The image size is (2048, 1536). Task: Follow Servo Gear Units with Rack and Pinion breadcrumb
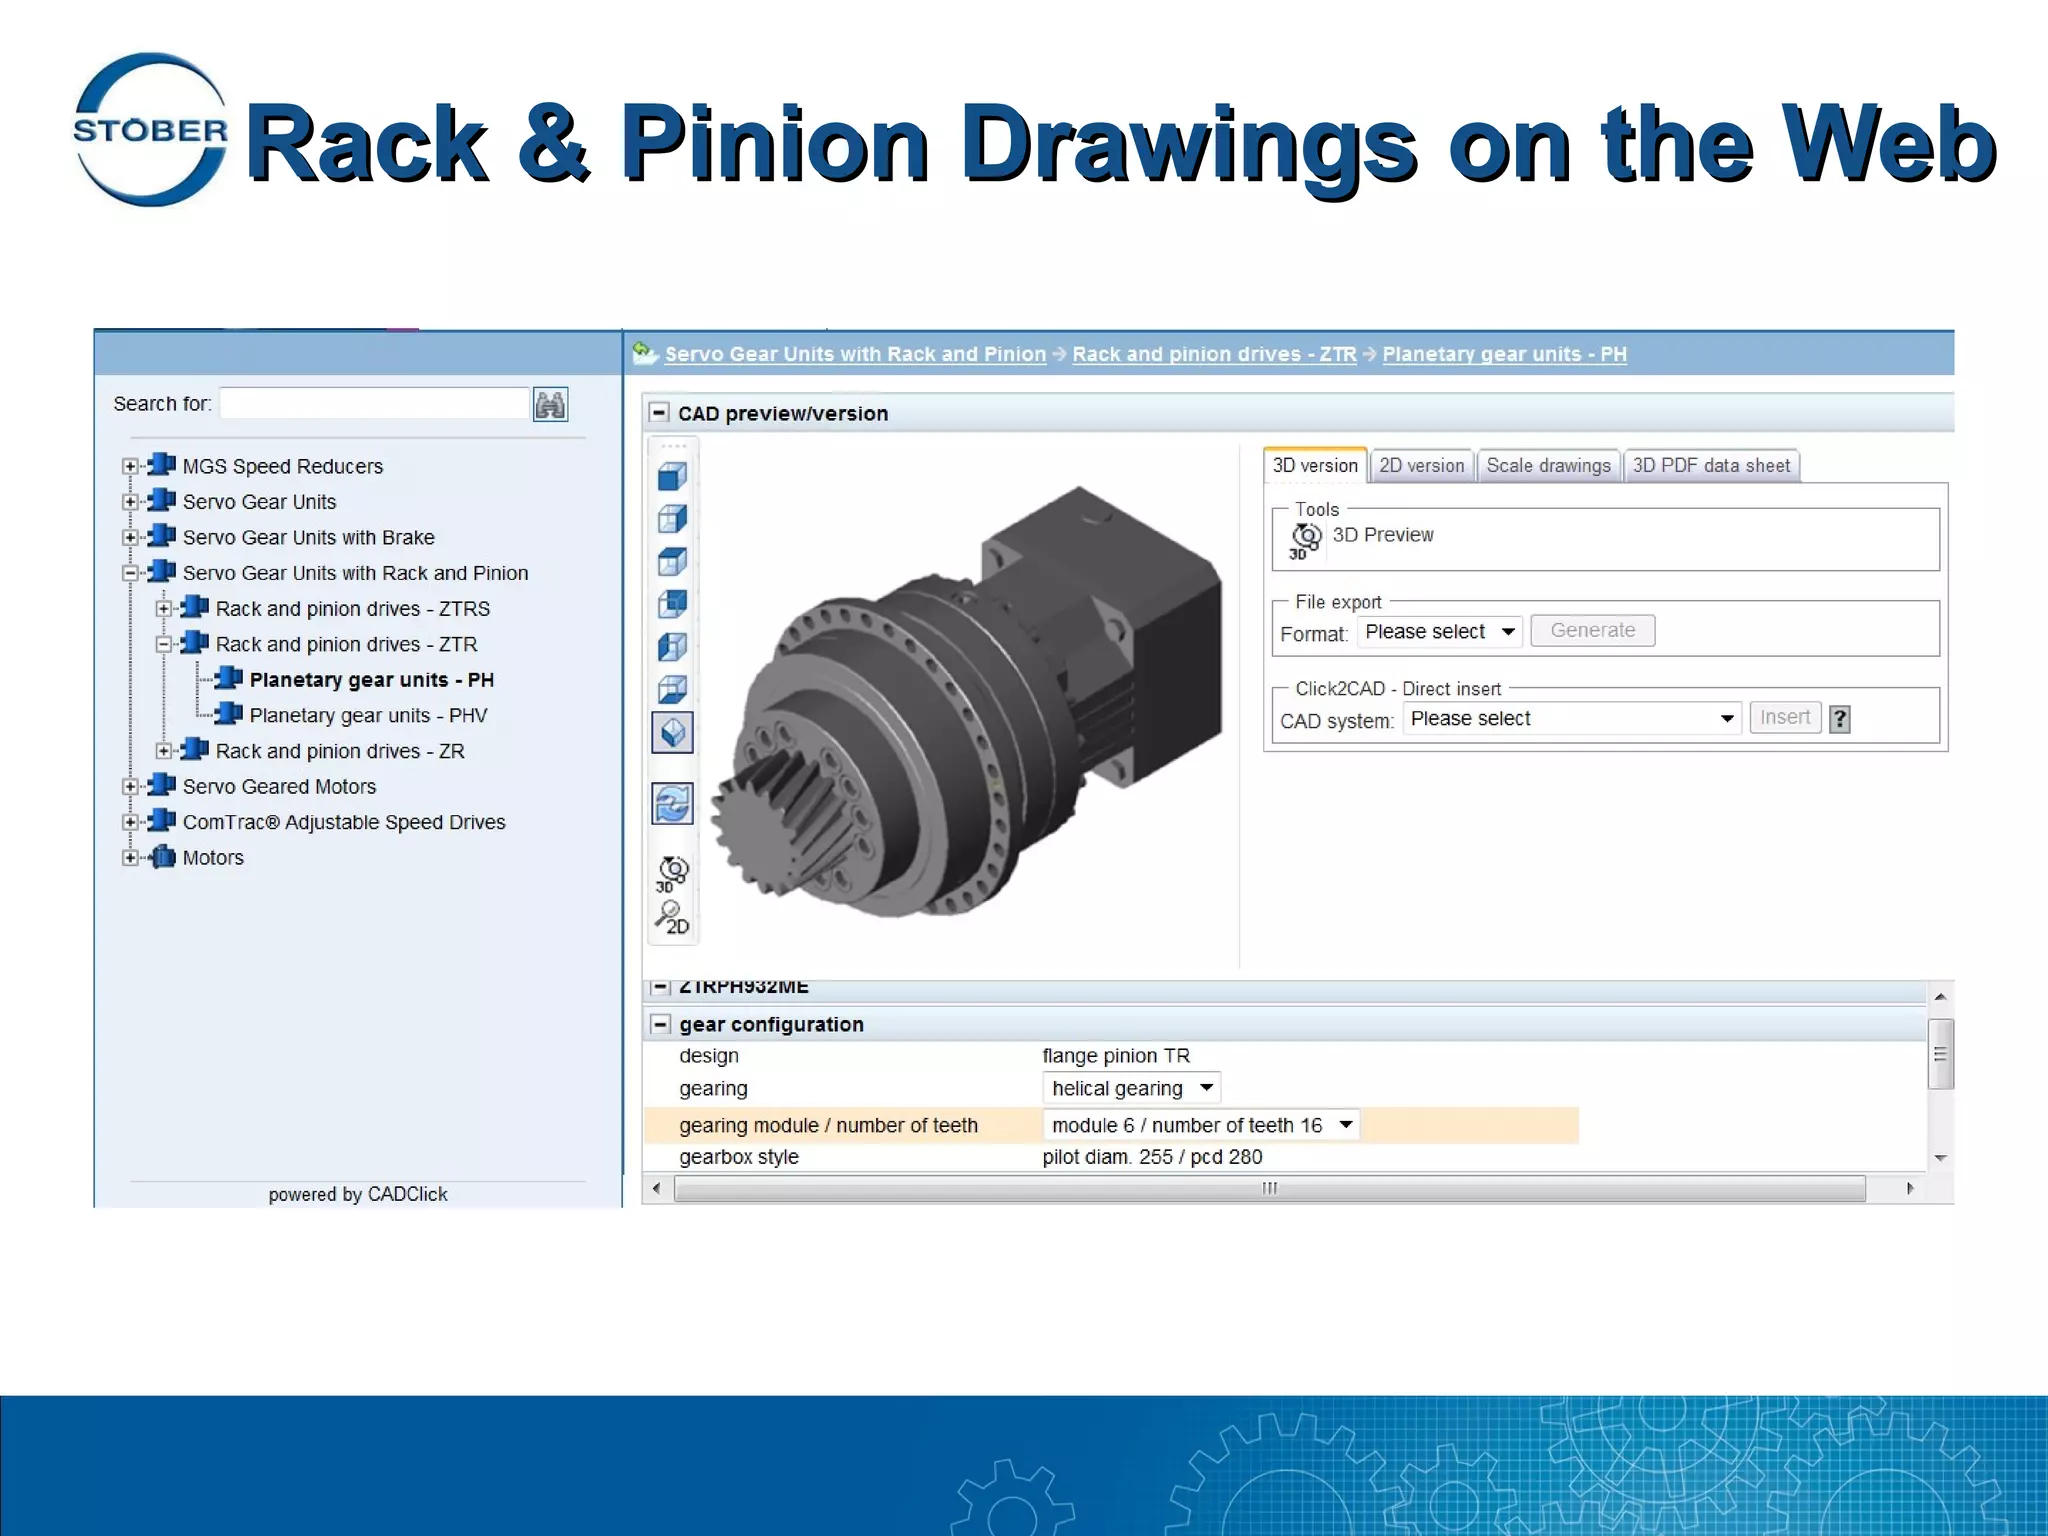coord(855,354)
